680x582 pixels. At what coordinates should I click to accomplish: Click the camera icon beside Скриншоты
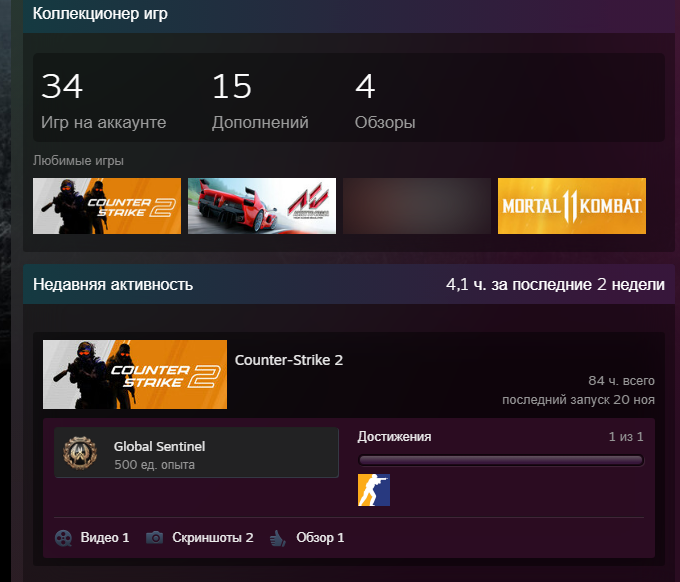(155, 538)
